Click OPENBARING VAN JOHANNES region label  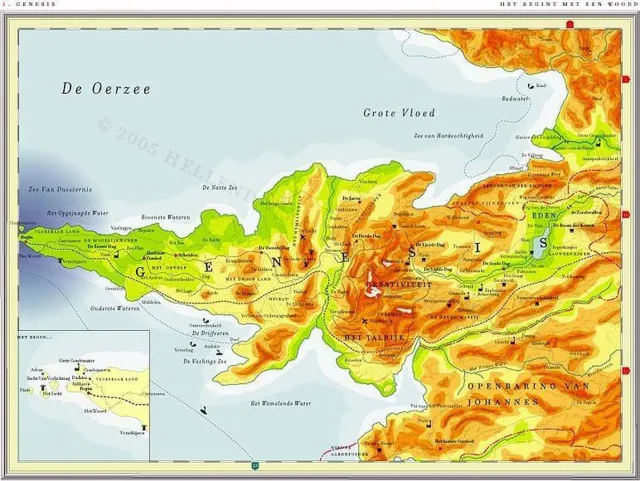coord(529,394)
